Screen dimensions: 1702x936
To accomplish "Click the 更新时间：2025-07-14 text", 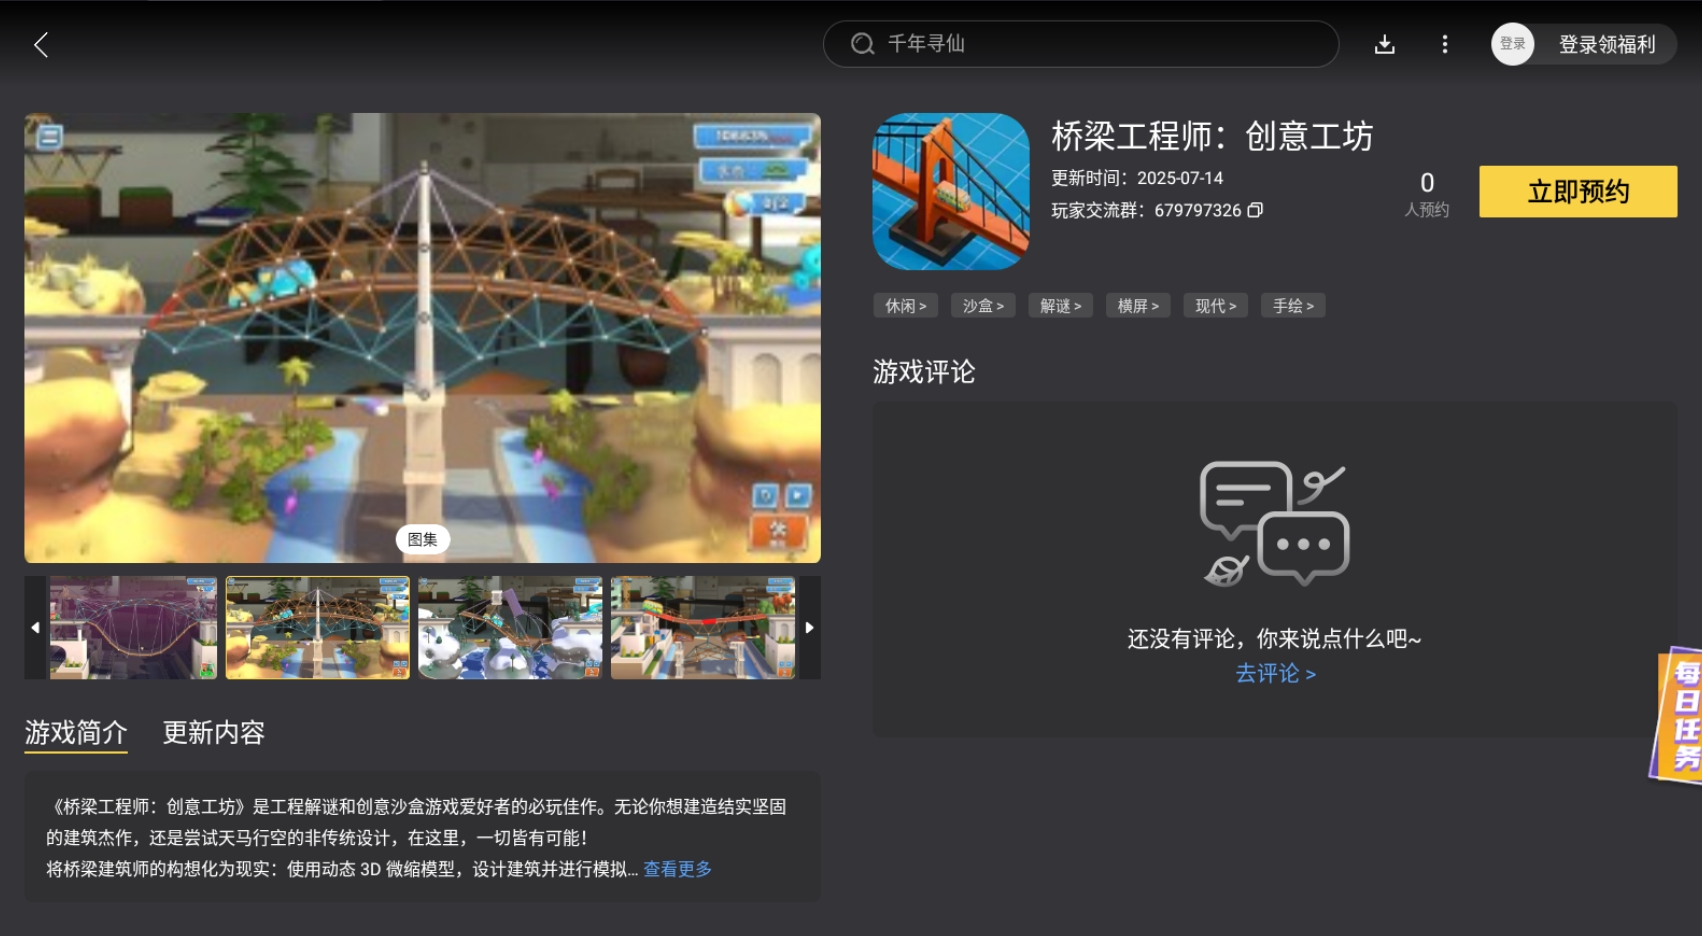I will pyautogui.click(x=1137, y=178).
